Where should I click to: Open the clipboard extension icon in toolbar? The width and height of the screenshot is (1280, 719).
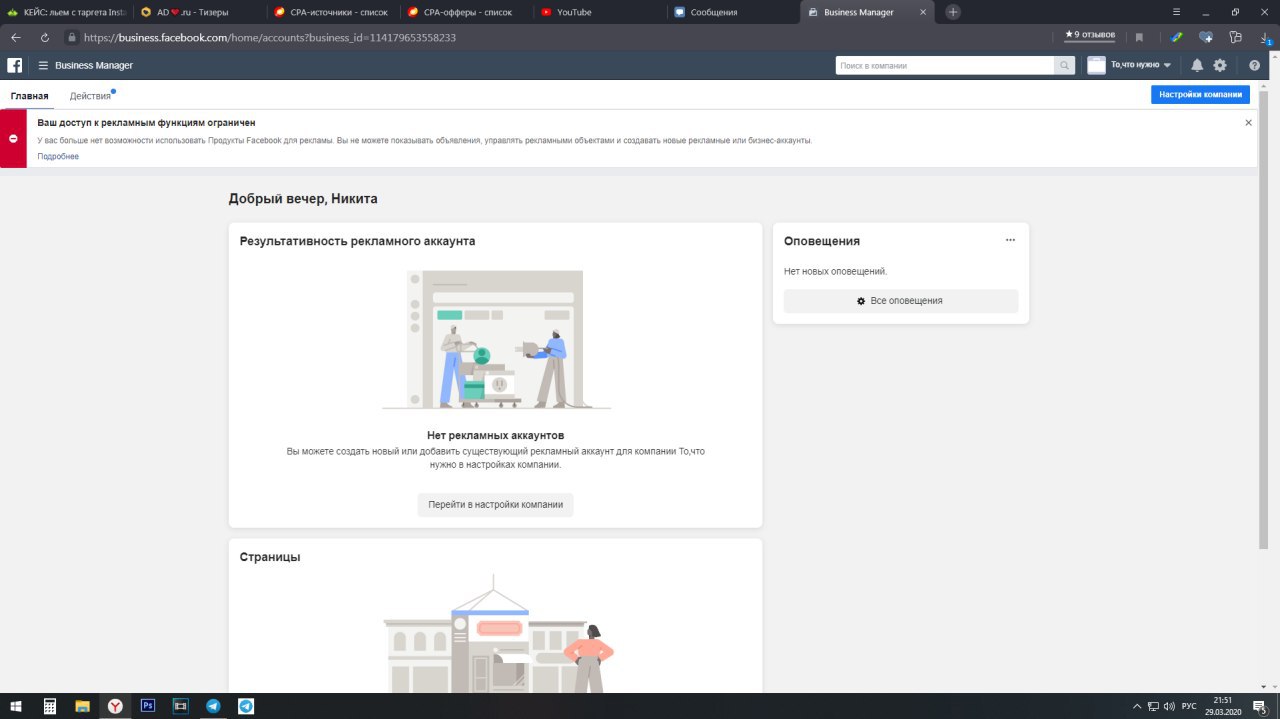[1236, 37]
